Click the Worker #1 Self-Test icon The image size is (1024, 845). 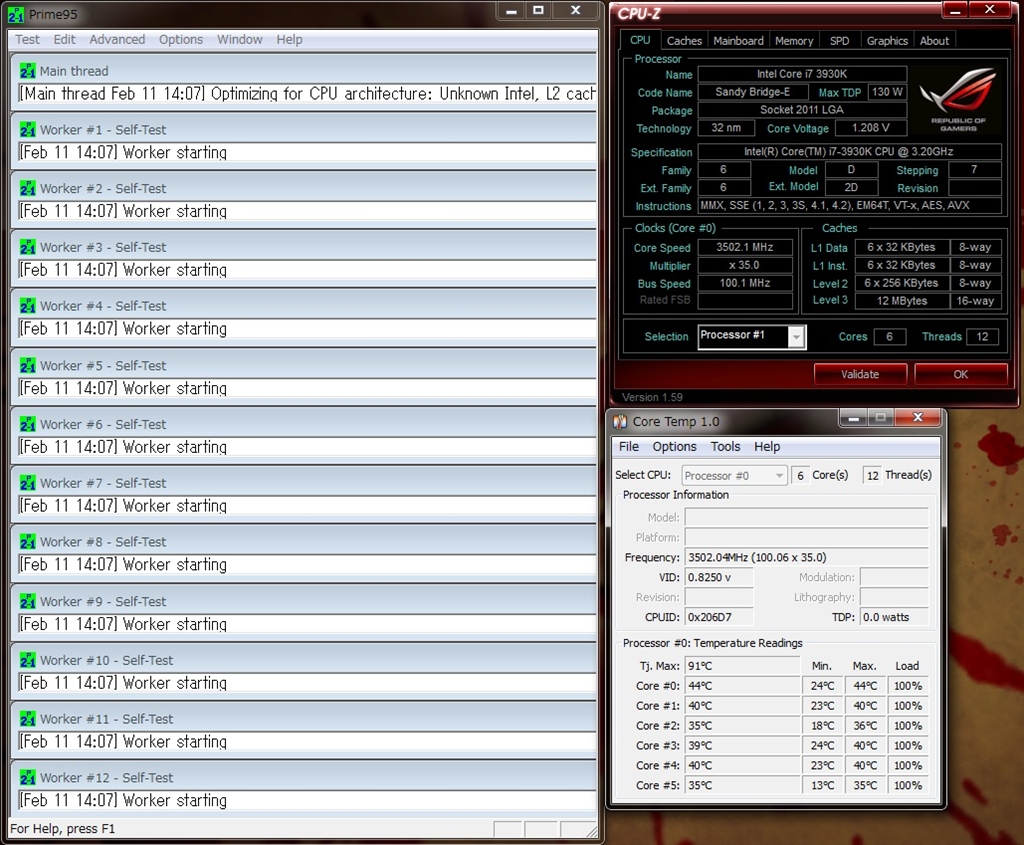pyautogui.click(x=27, y=130)
